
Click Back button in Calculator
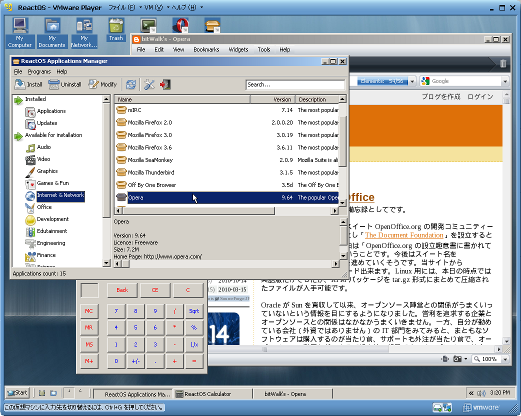point(122,290)
